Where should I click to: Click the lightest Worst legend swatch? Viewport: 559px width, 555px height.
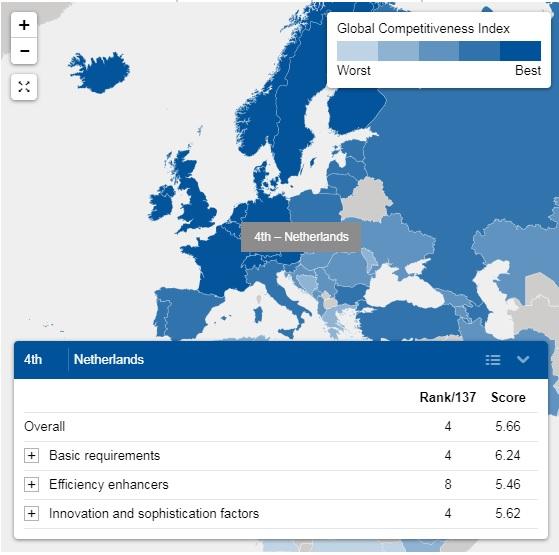click(x=357, y=51)
